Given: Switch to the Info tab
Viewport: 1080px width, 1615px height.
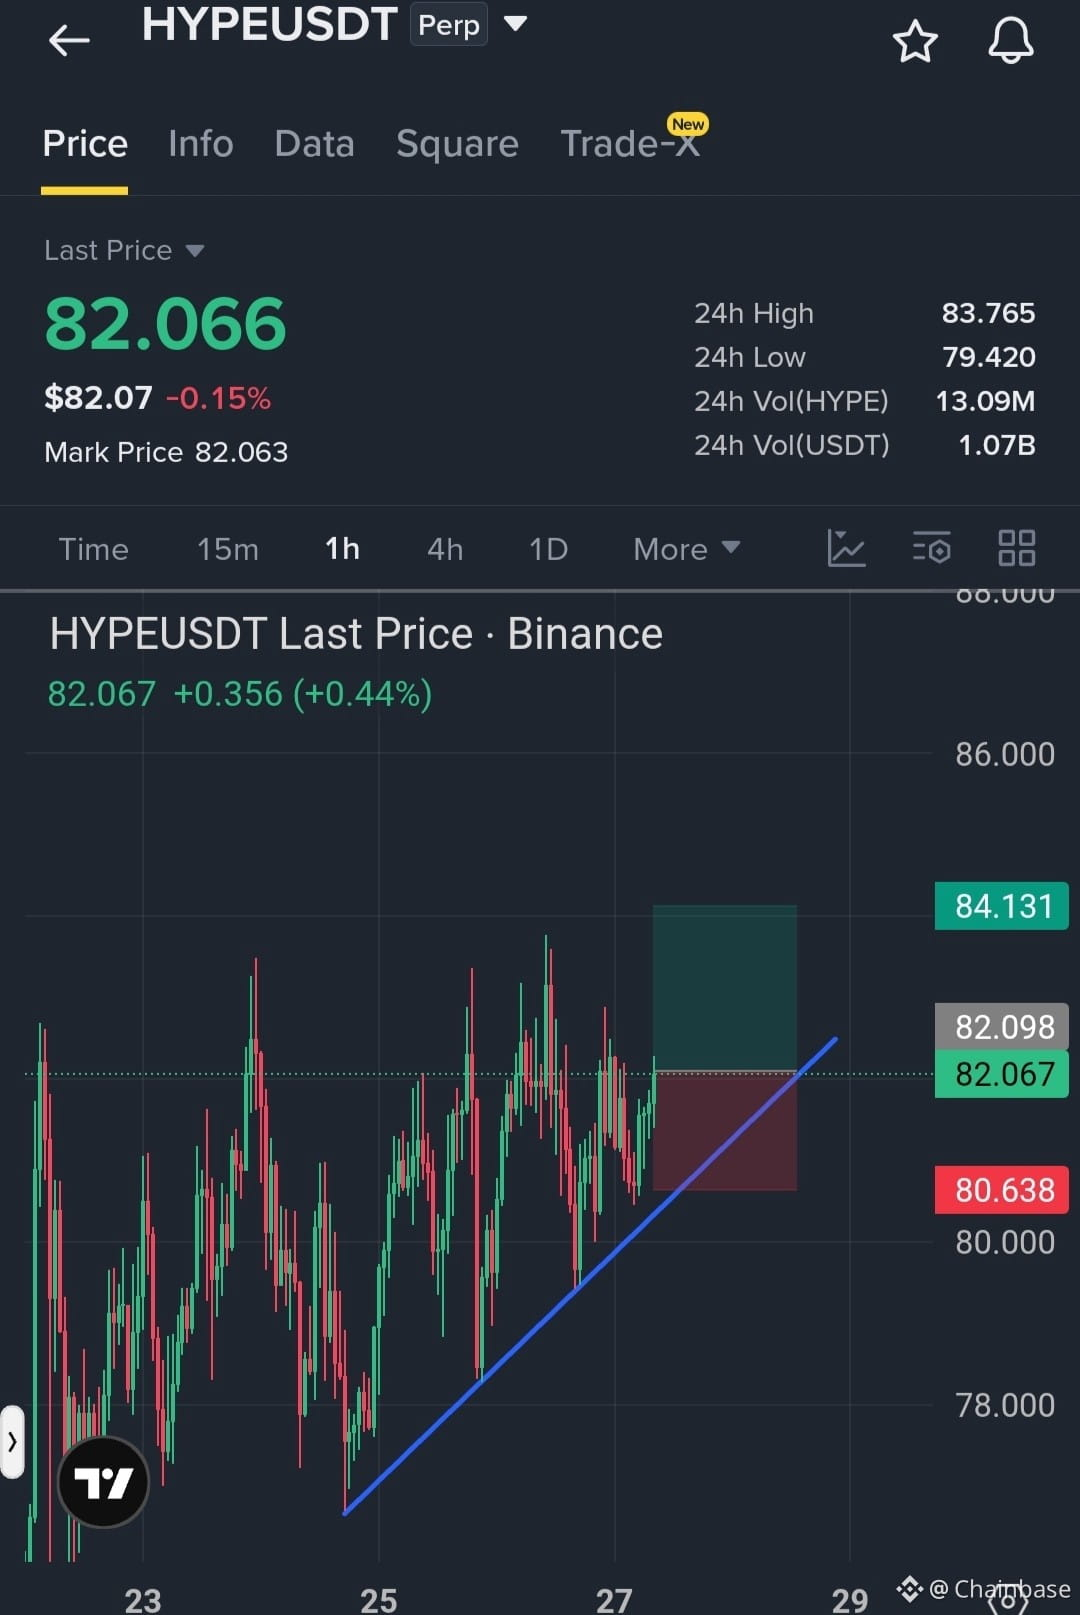Looking at the screenshot, I should tap(200, 144).
